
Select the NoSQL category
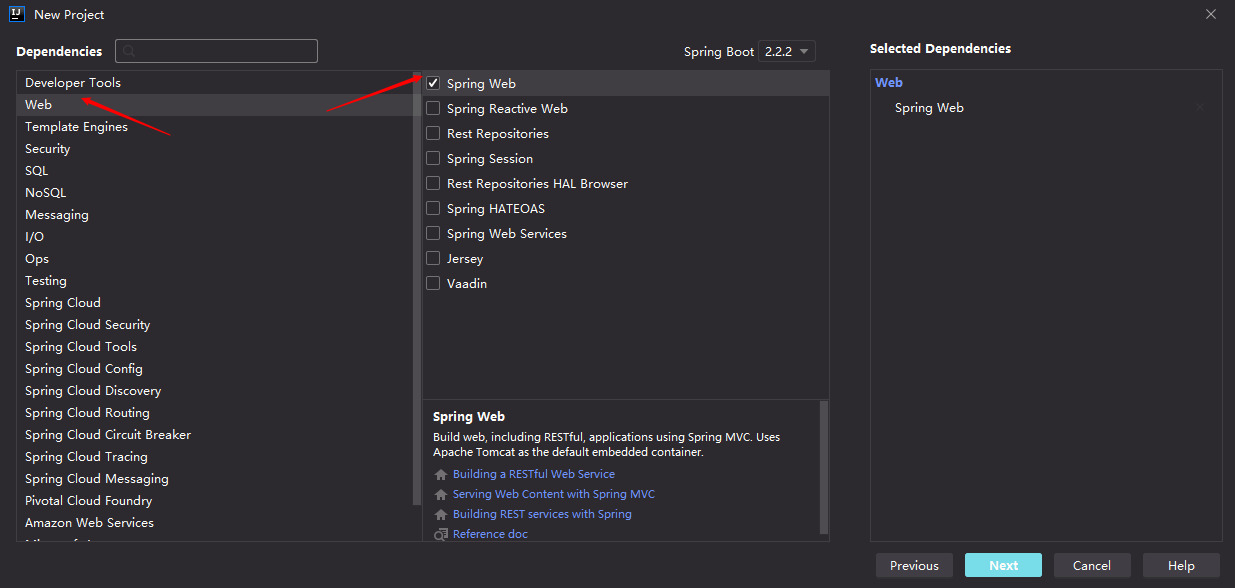coord(215,193)
